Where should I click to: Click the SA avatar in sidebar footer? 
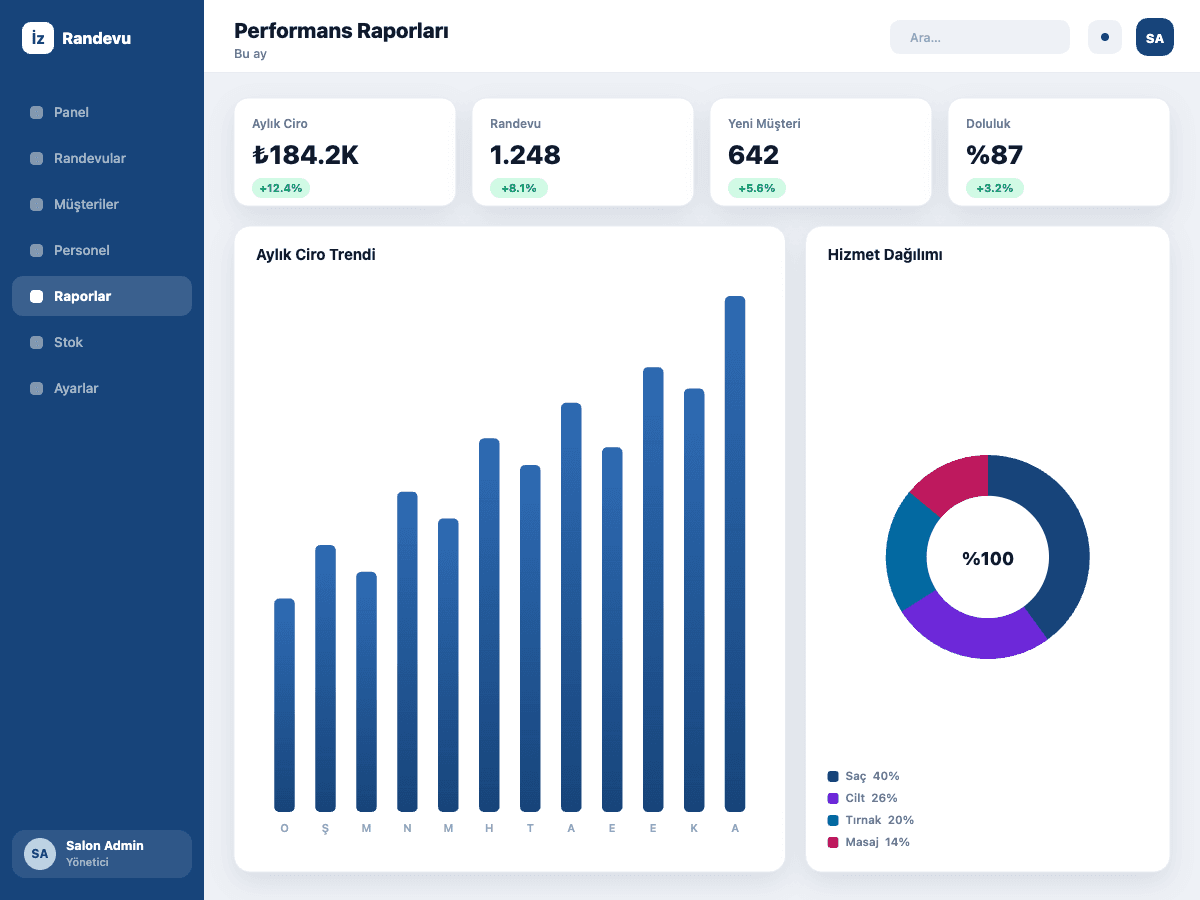click(x=40, y=854)
